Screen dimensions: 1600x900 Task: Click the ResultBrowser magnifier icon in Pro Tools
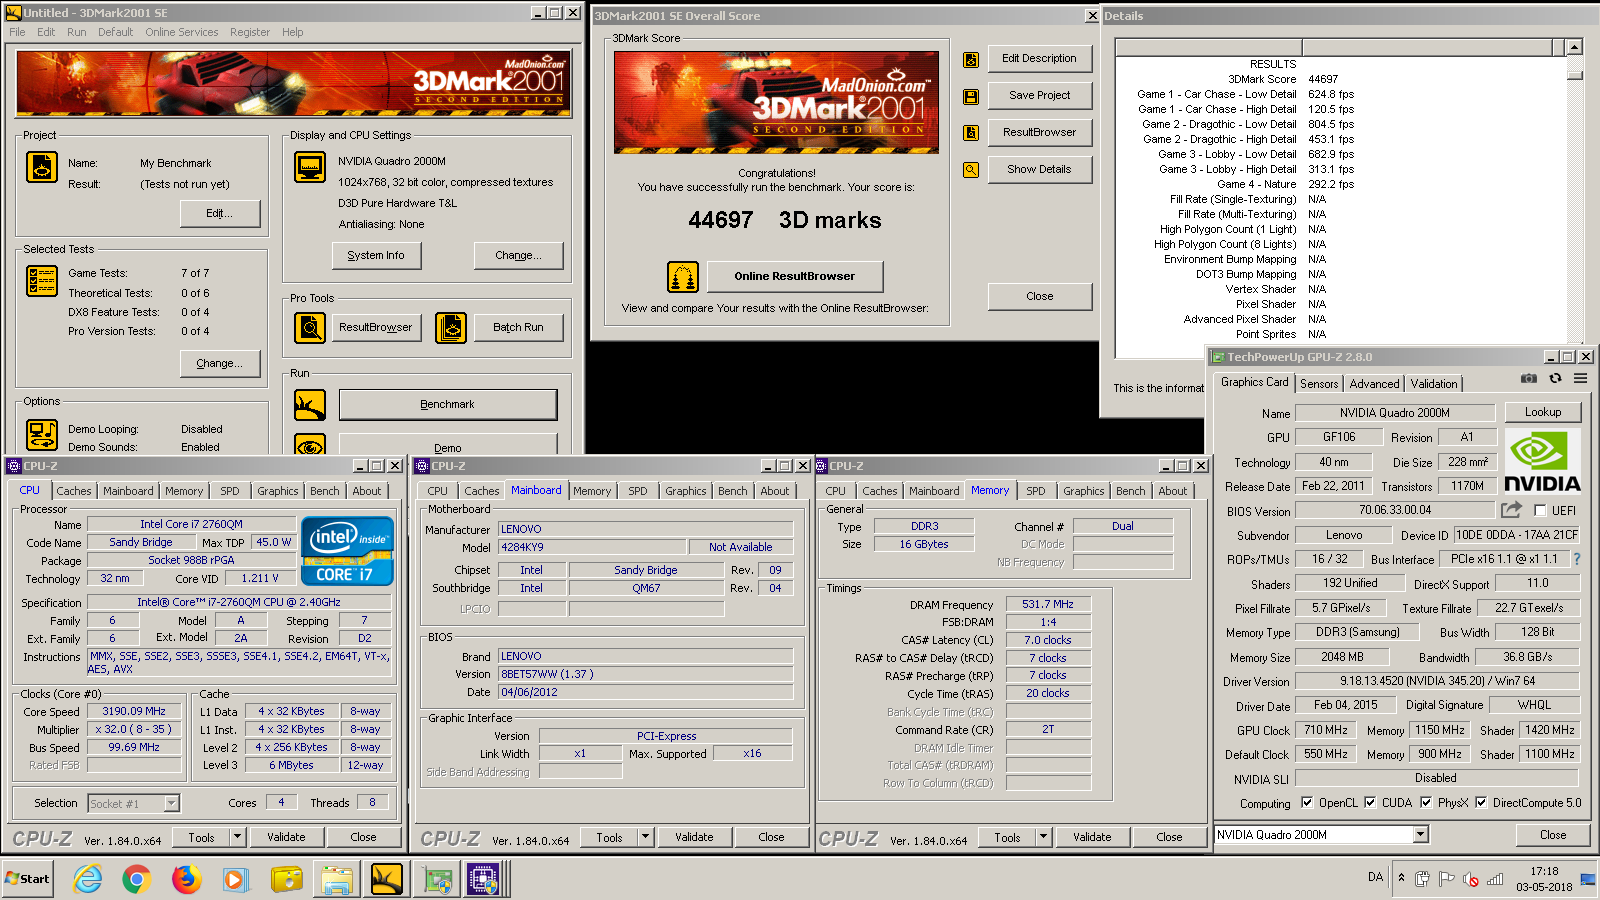[x=310, y=327]
